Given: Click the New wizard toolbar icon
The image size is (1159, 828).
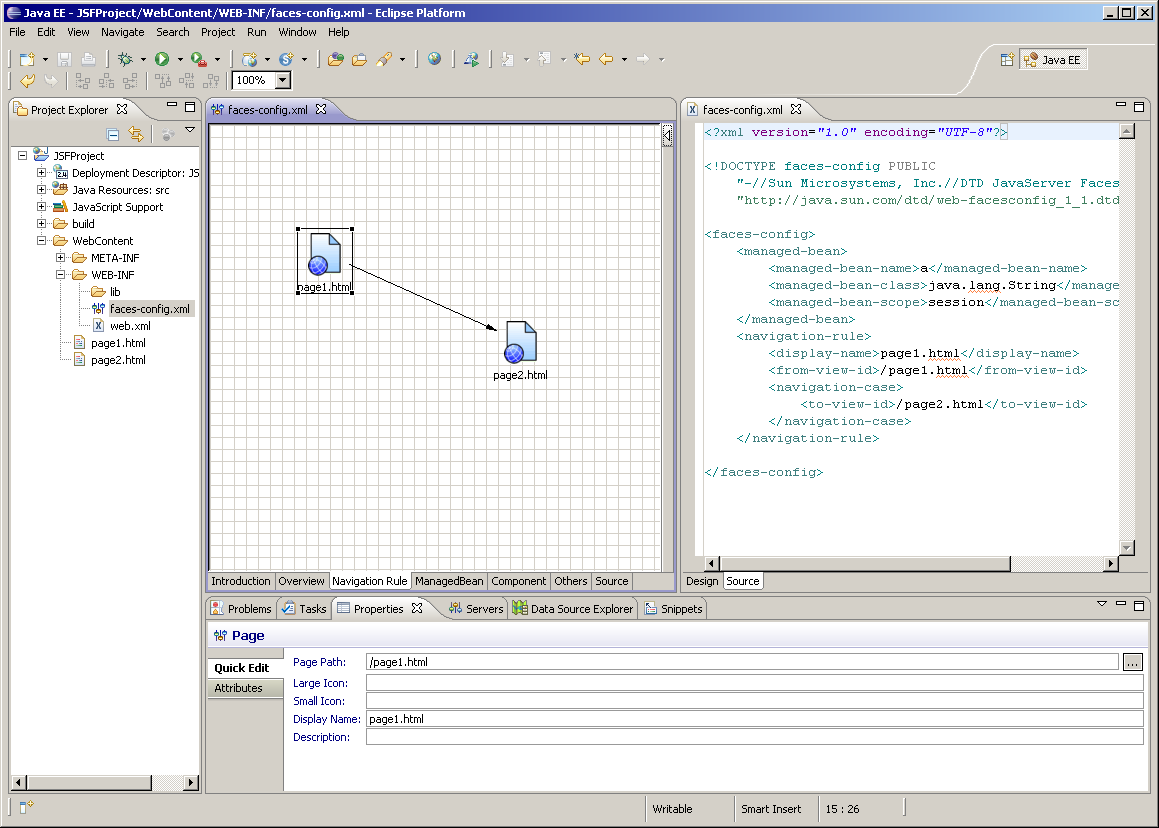Looking at the screenshot, I should (x=27, y=60).
